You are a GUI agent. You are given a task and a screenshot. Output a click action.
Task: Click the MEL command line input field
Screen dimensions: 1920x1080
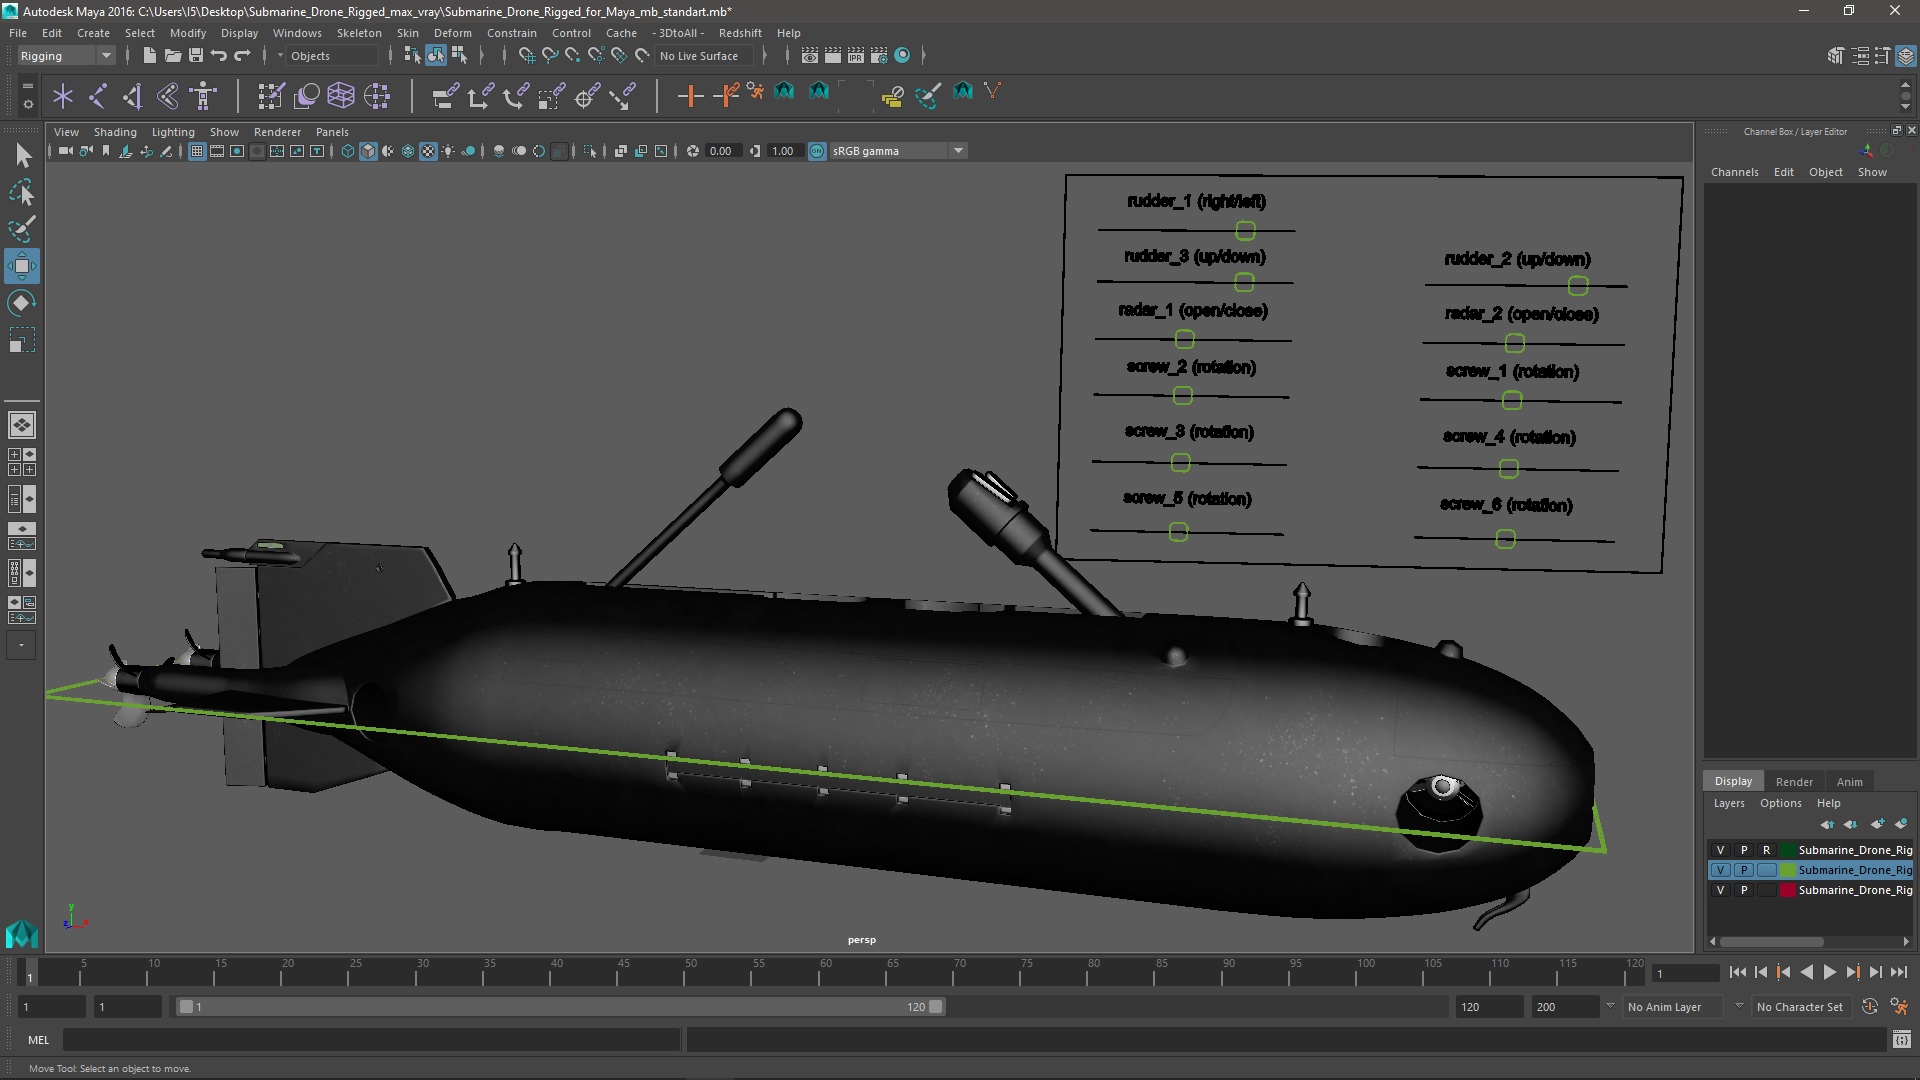point(370,1040)
